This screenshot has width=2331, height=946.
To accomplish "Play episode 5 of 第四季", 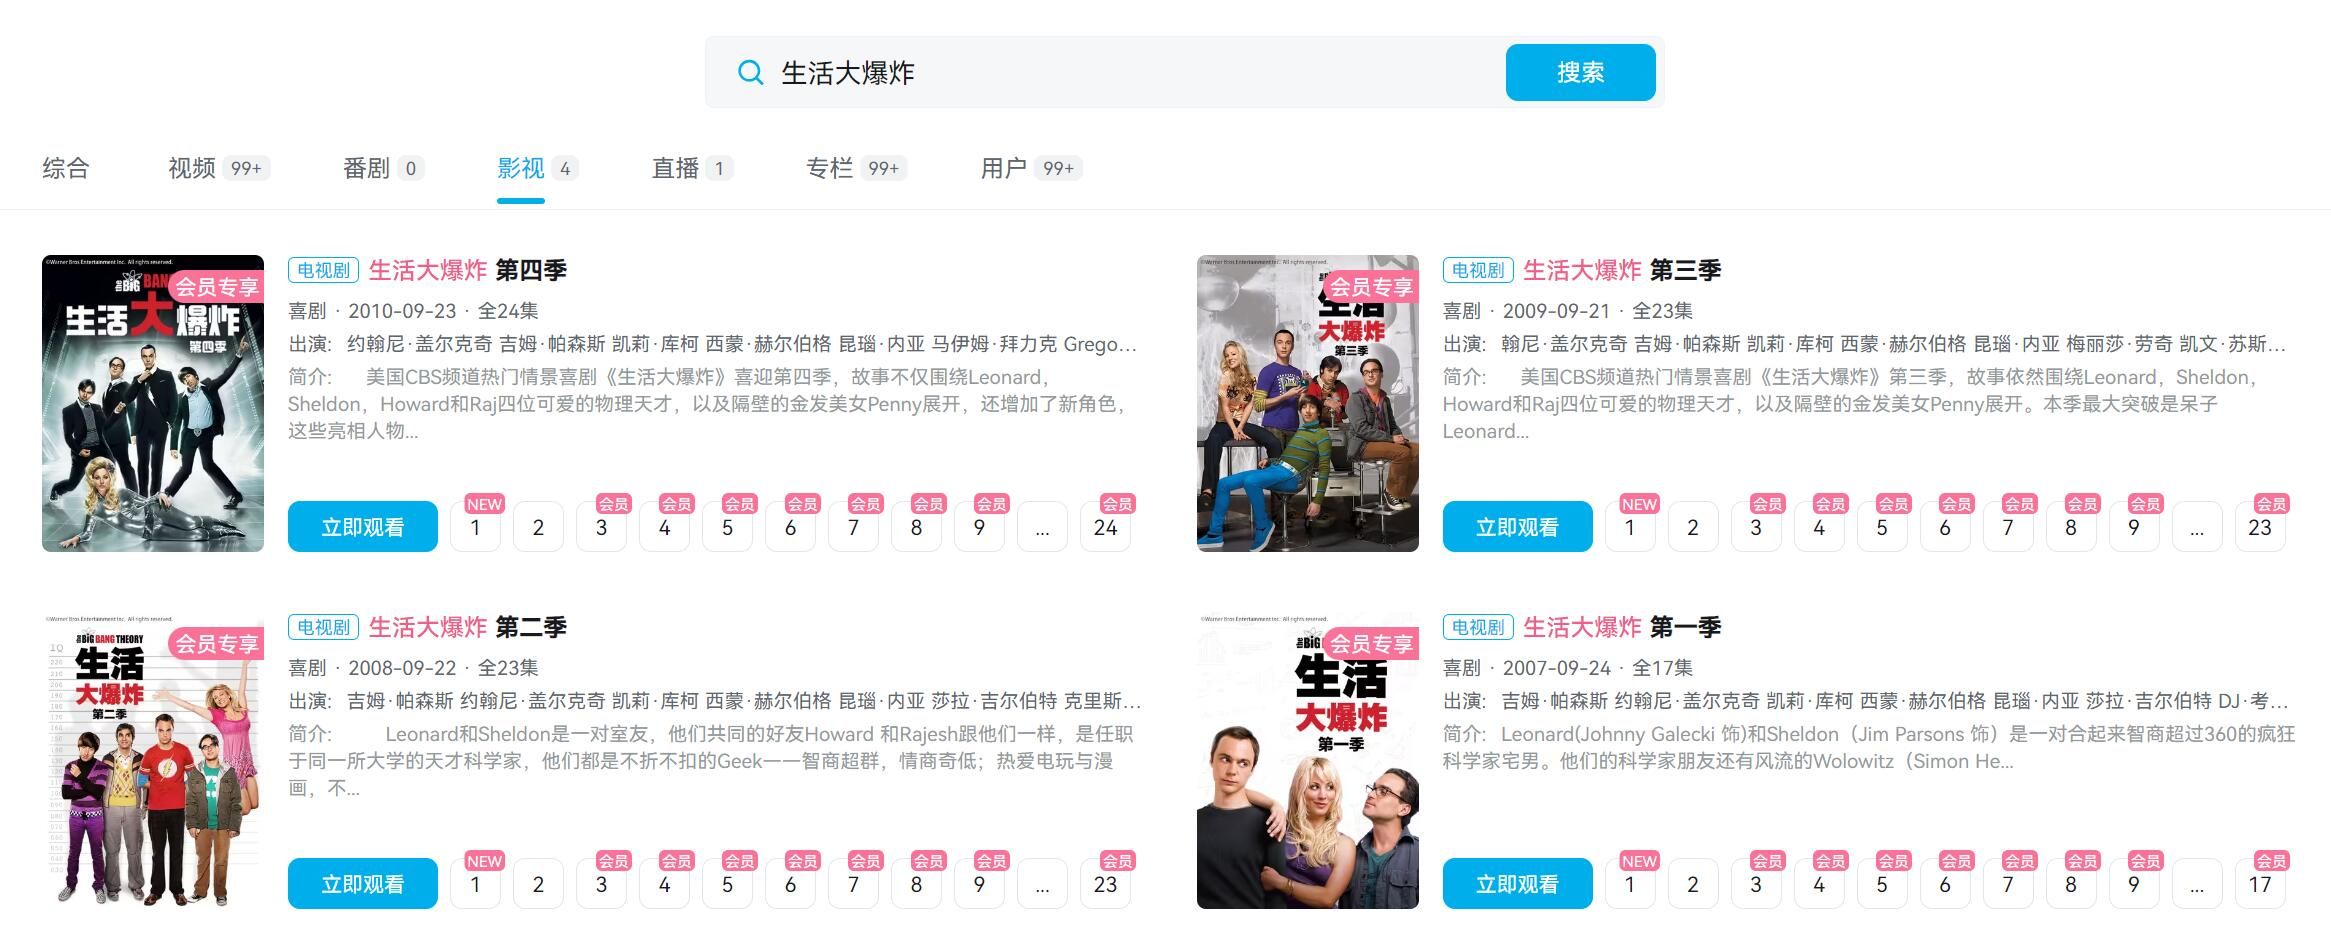I will (x=727, y=527).
